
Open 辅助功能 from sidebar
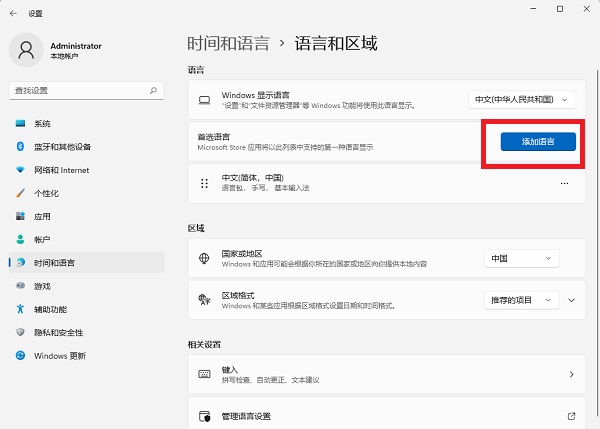(50, 309)
